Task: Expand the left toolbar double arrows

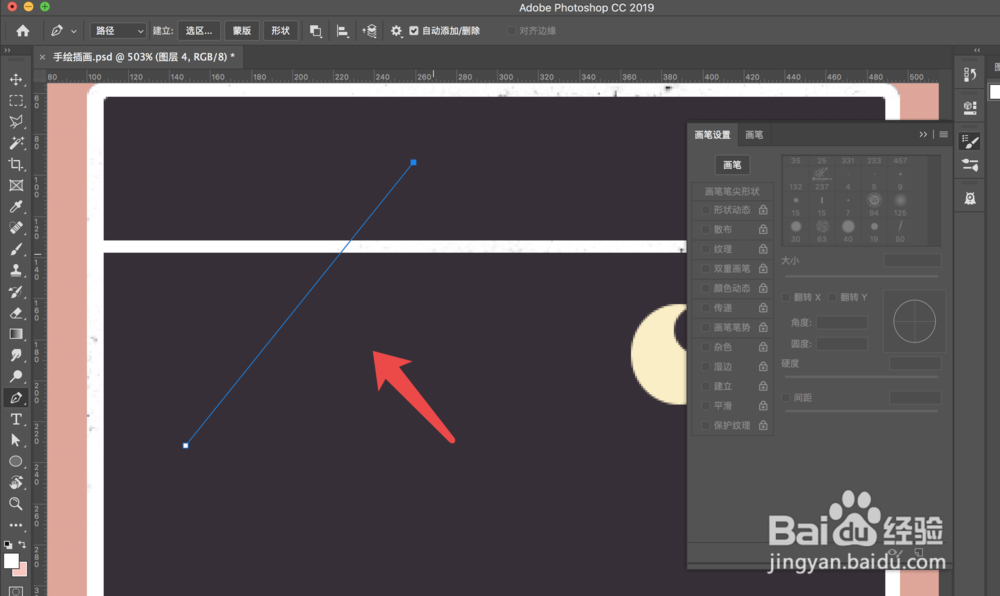Action: (8, 50)
